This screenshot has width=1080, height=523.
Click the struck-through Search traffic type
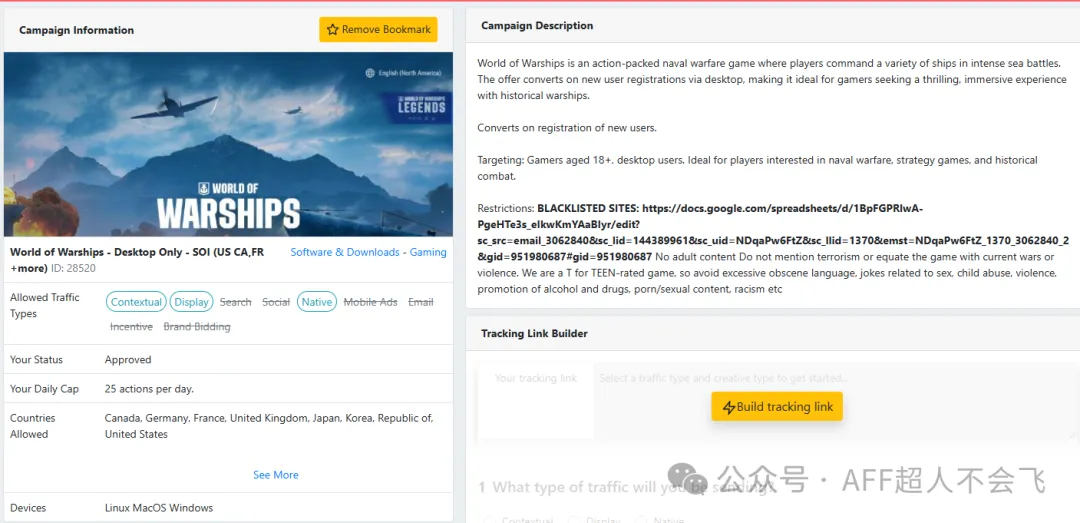236,302
